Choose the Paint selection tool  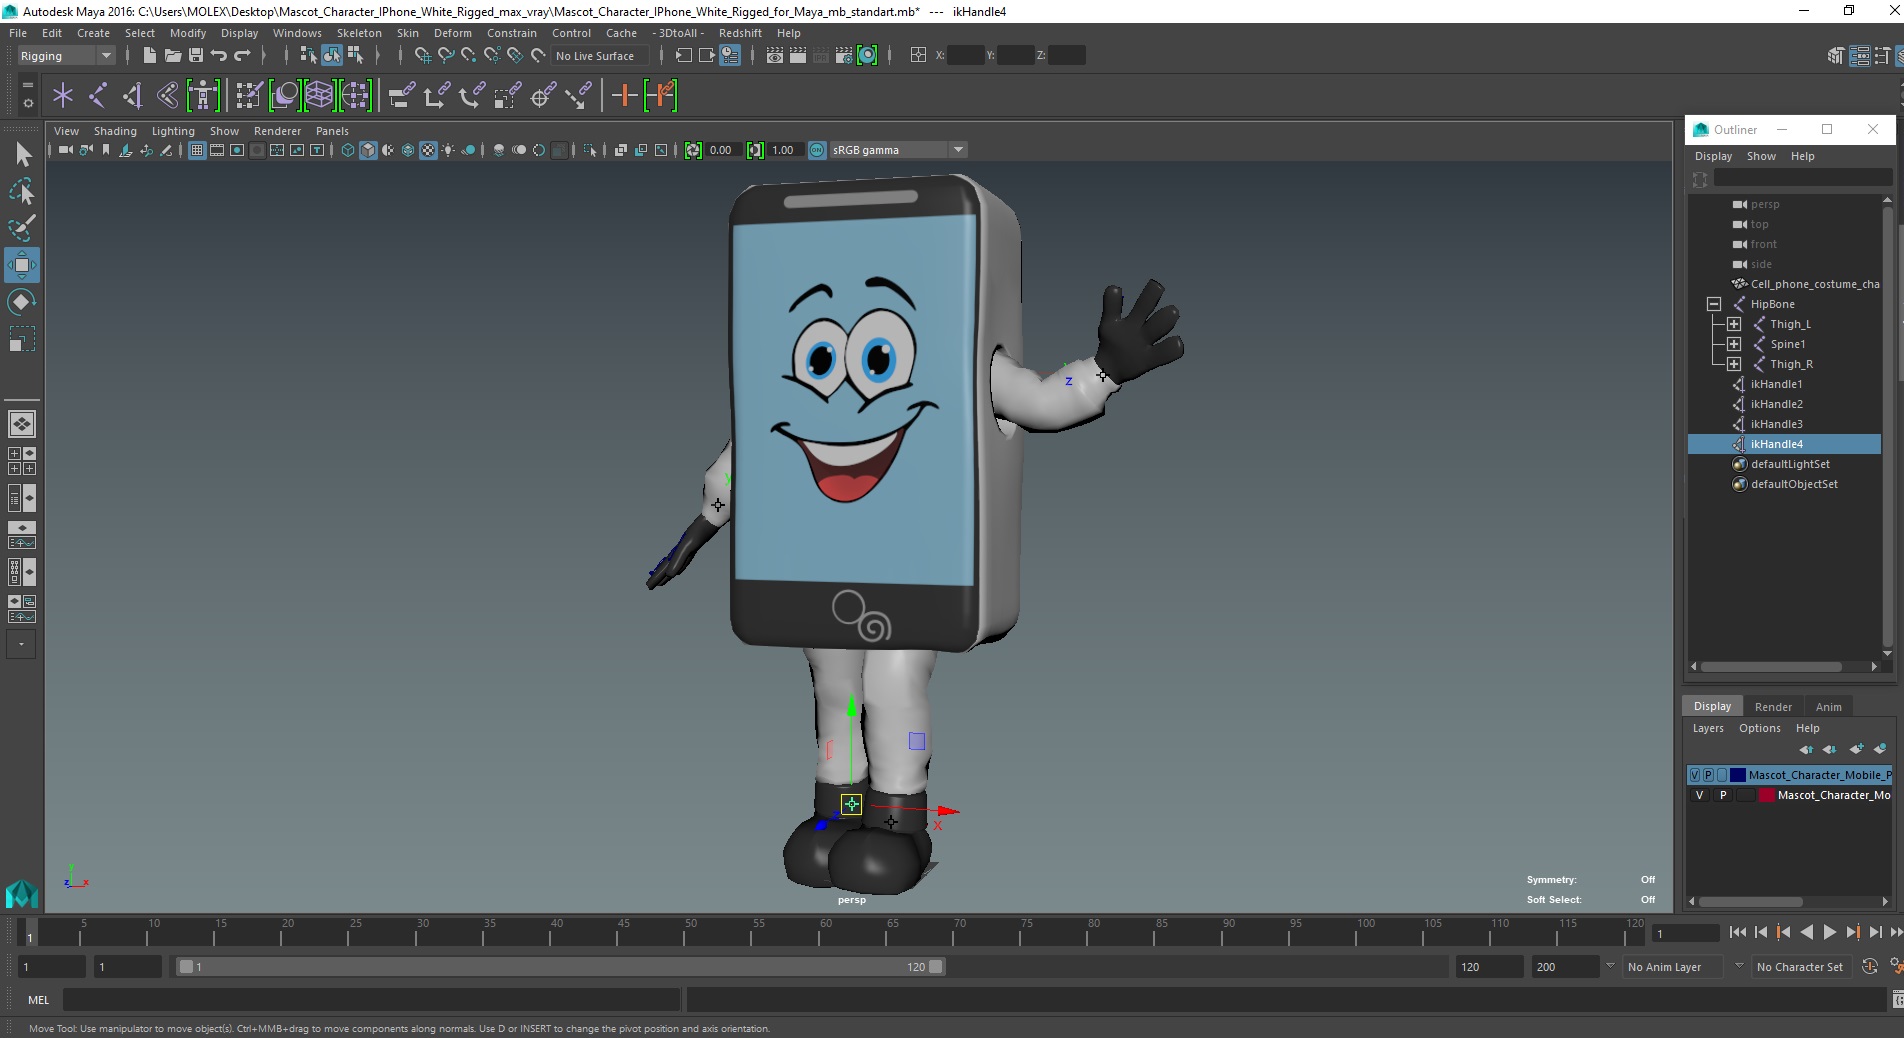click(22, 228)
